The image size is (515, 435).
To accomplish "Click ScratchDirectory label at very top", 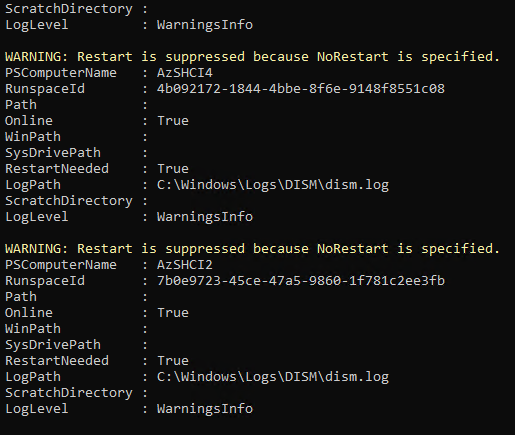I will (x=69, y=9).
